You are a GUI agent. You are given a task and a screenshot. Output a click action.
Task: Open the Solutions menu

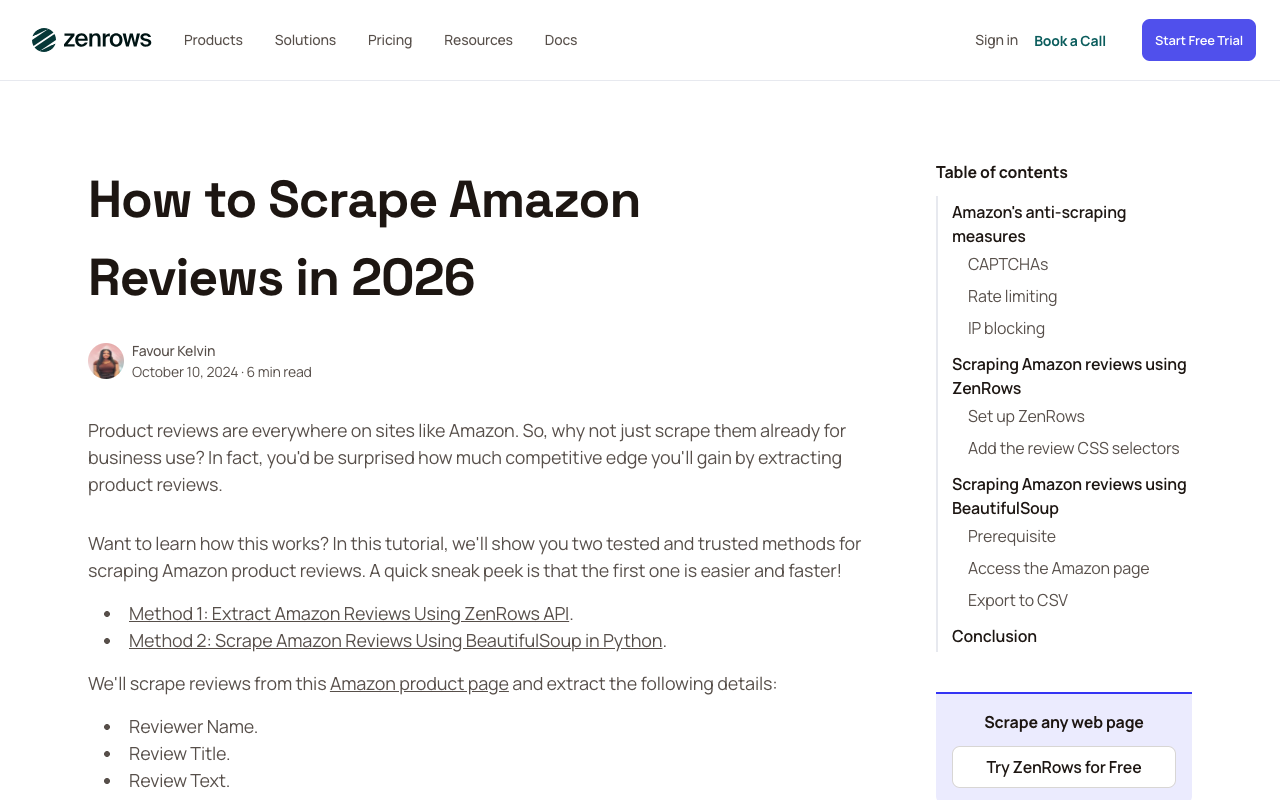pos(305,40)
